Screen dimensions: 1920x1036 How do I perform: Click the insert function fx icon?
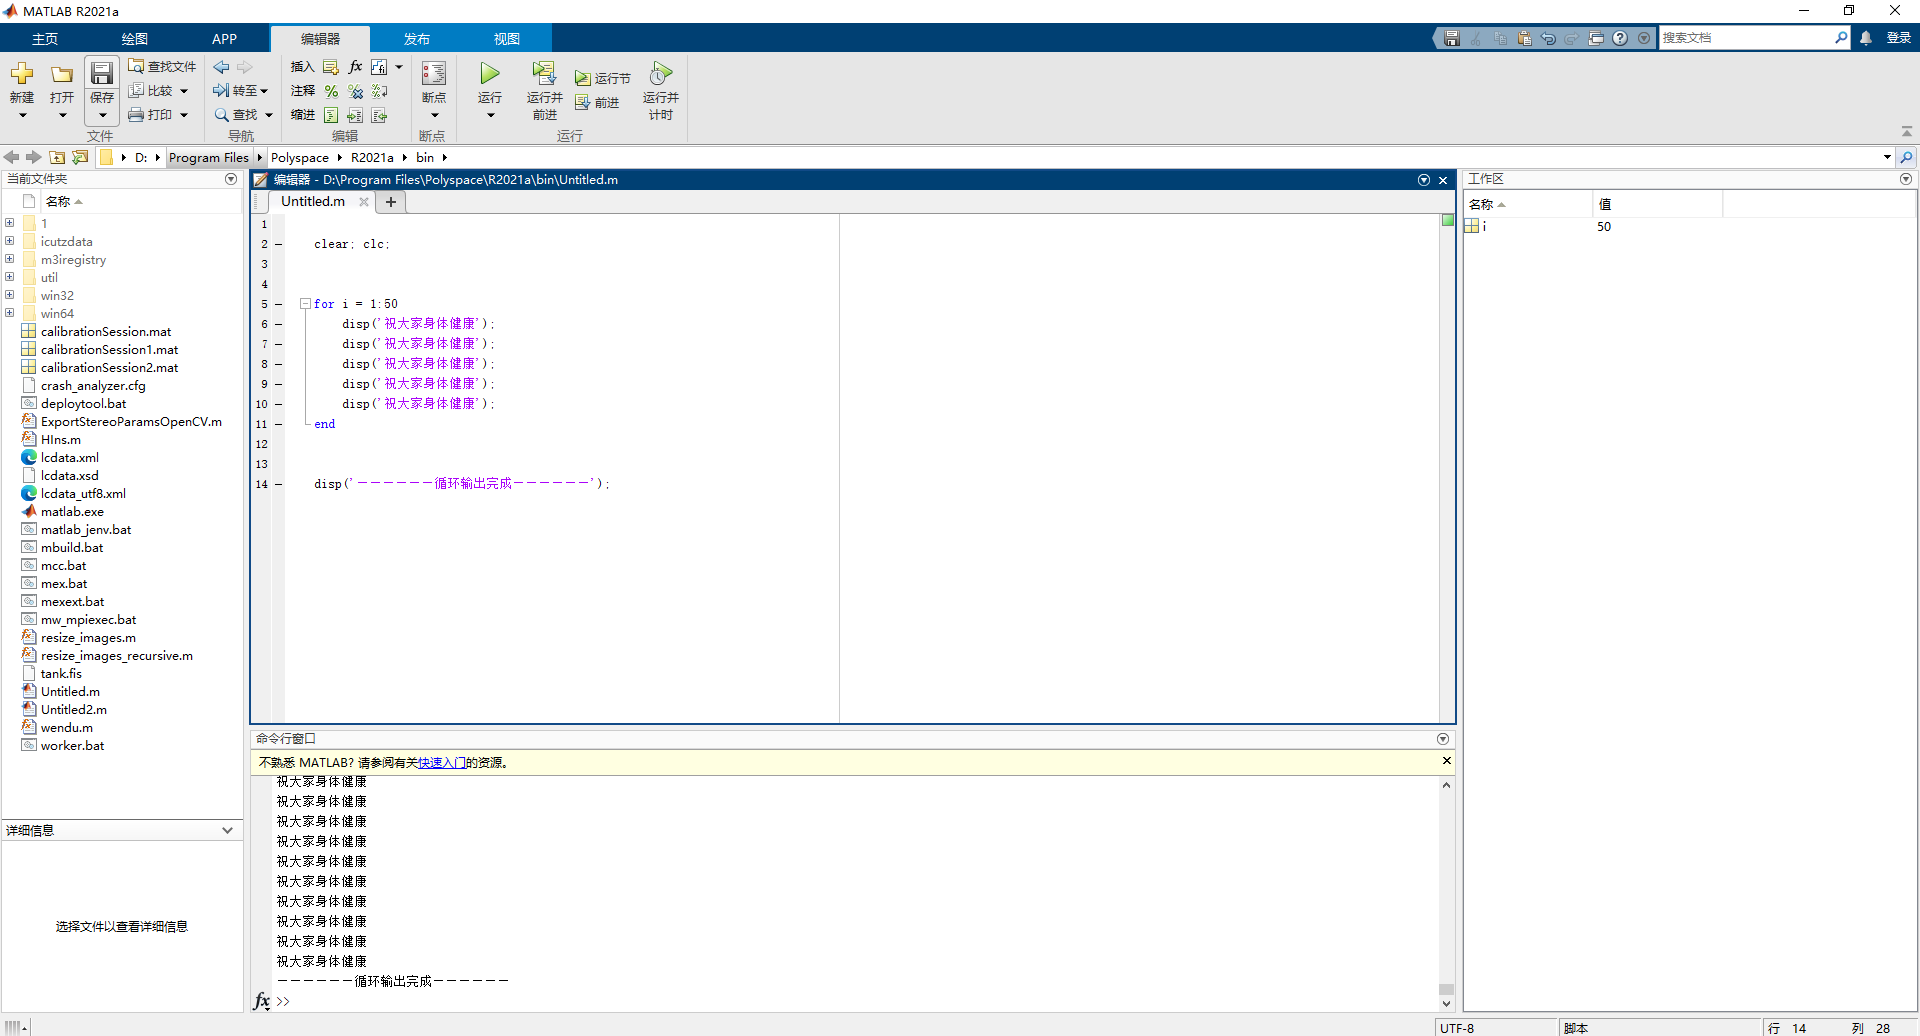(355, 67)
